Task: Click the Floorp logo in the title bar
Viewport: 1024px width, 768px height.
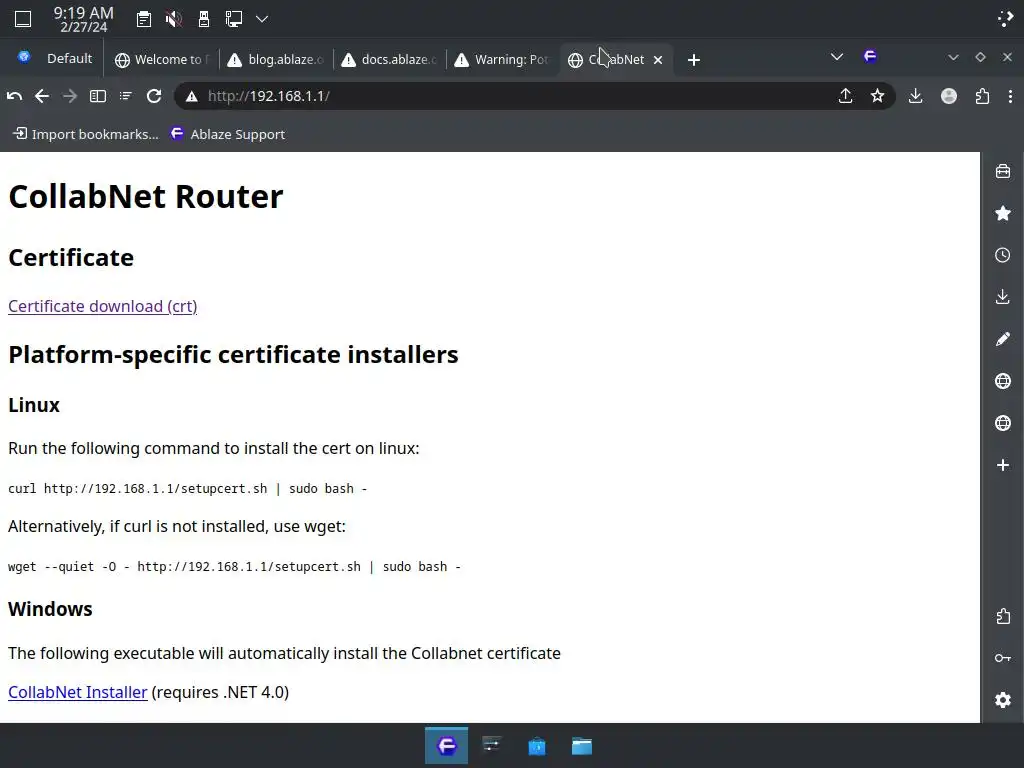Action: (870, 57)
